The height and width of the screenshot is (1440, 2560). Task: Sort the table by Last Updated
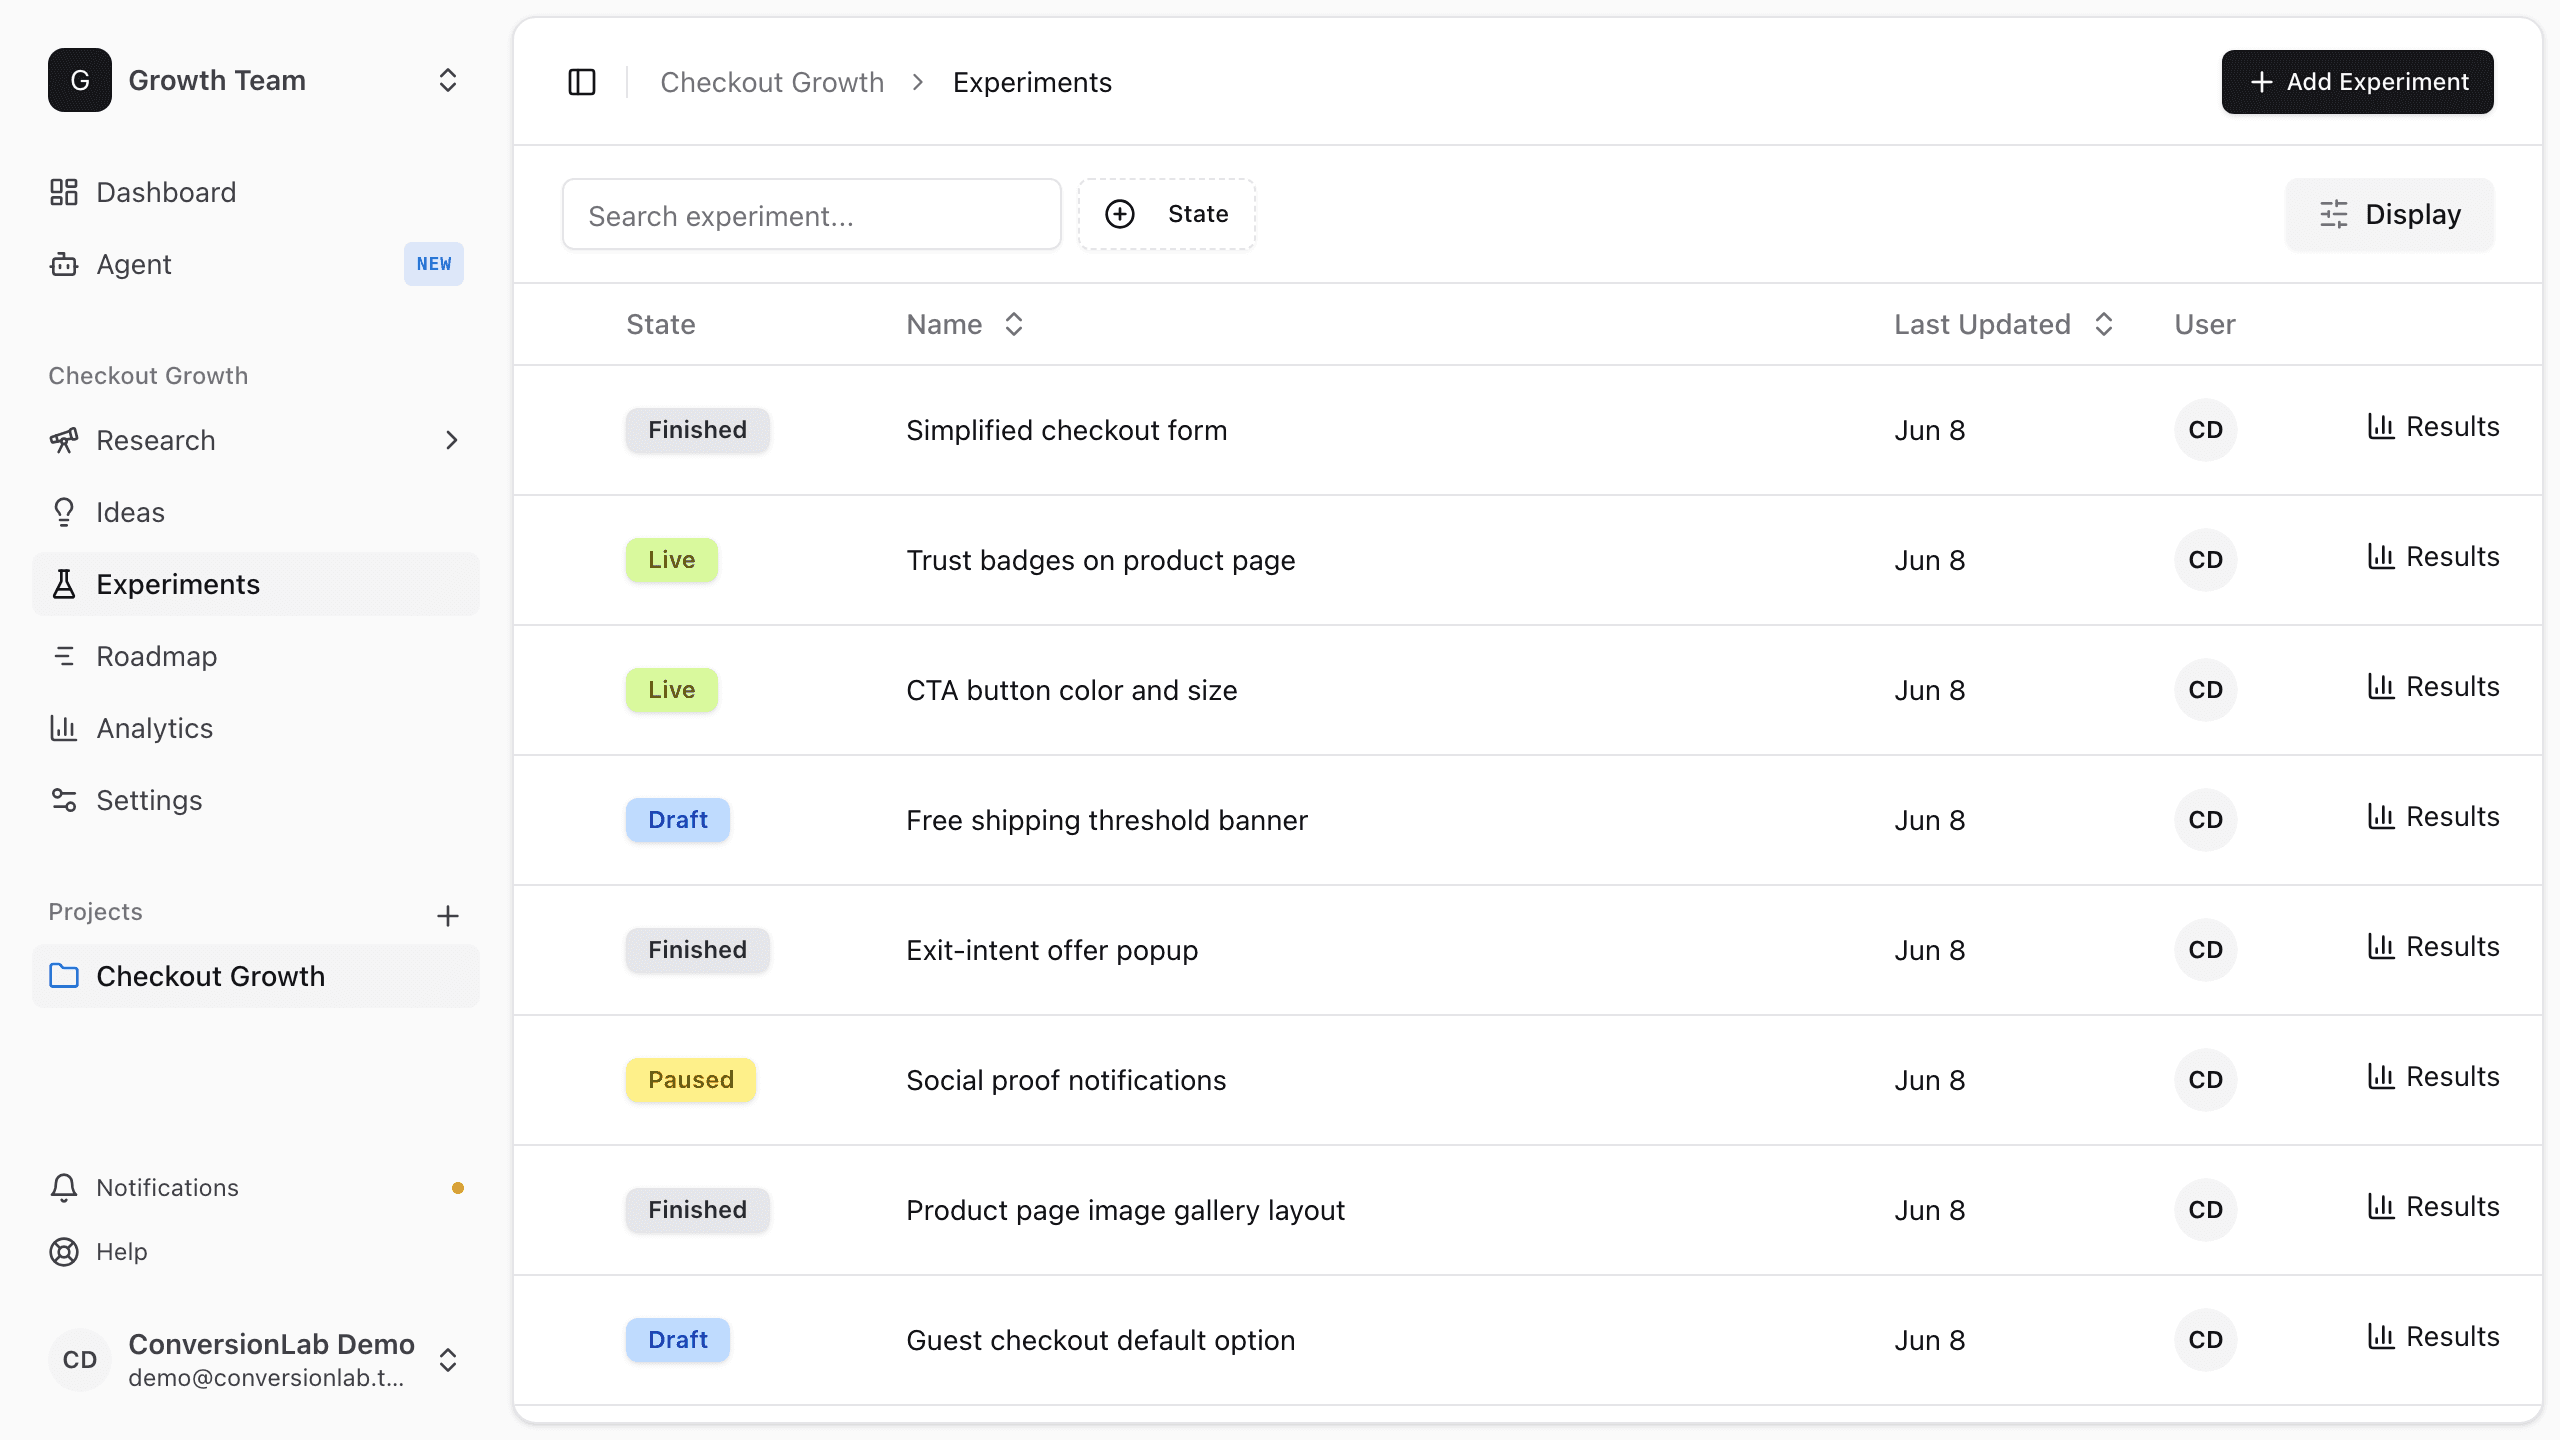2004,324
